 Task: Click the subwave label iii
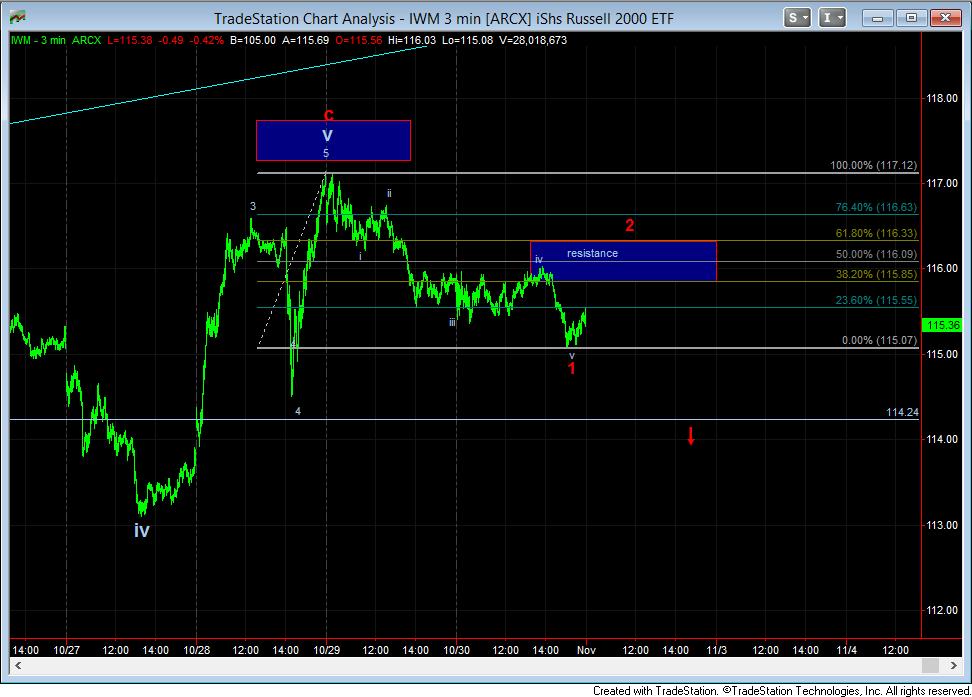click(453, 322)
